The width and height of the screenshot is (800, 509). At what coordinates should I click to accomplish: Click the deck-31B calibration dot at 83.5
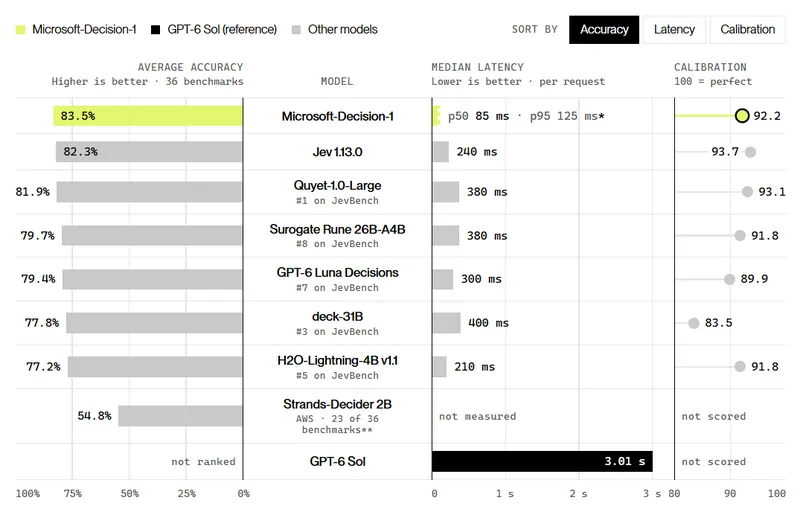pyautogui.click(x=693, y=323)
